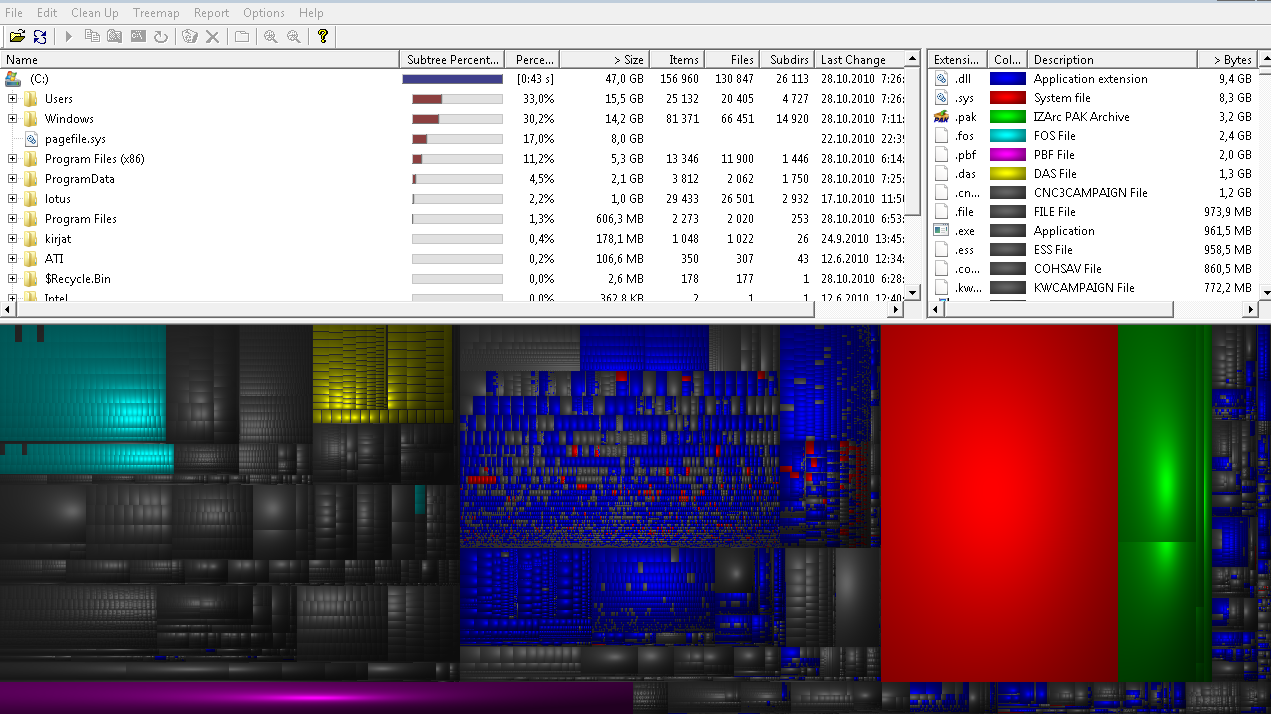Image resolution: width=1271 pixels, height=714 pixels.
Task: Click the Refresh All toolbar icon
Action: point(39,36)
